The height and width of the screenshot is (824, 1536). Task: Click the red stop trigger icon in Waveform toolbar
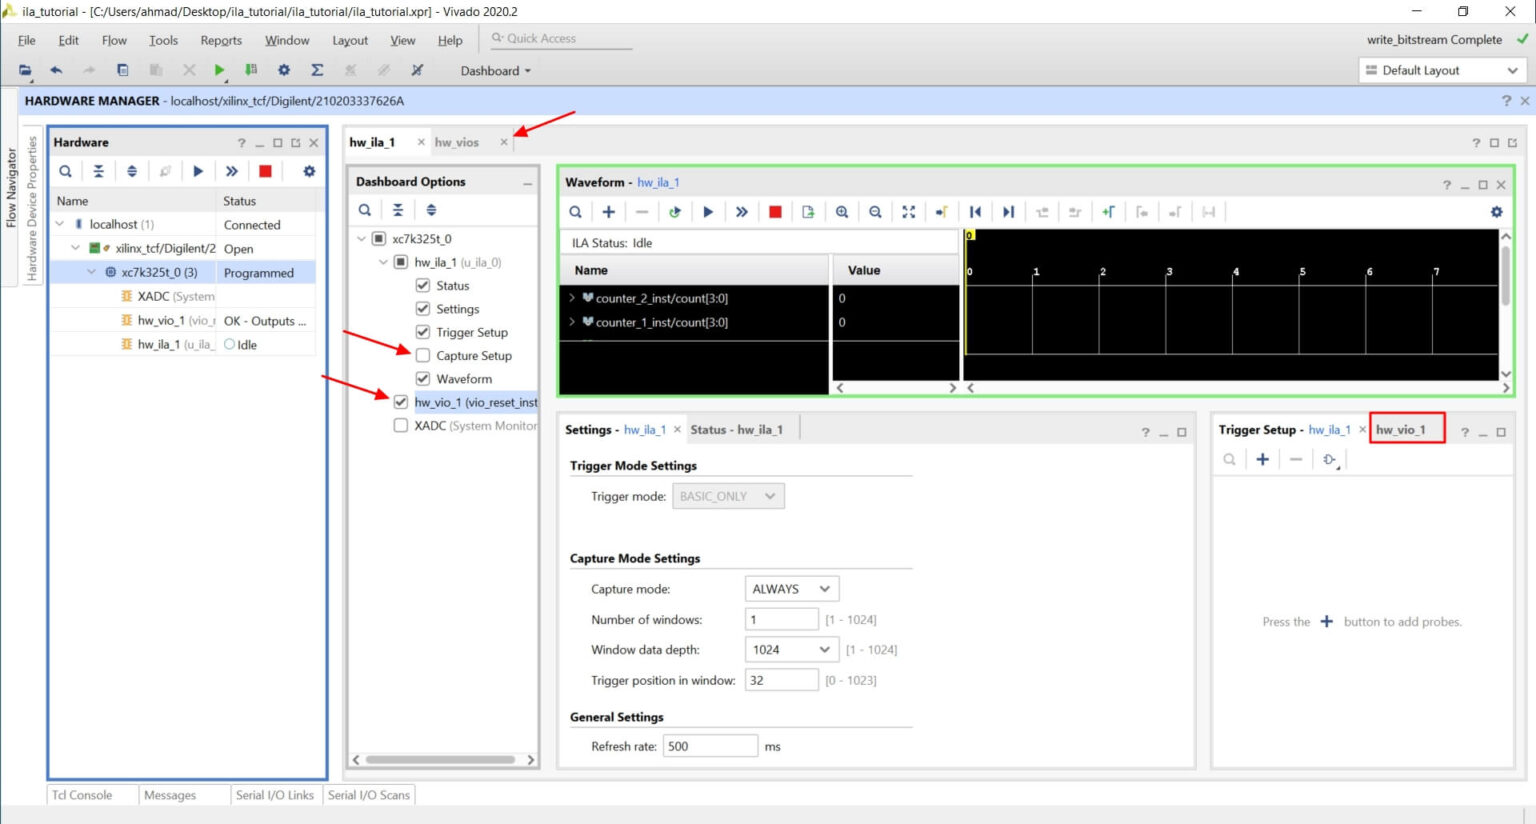coord(775,212)
